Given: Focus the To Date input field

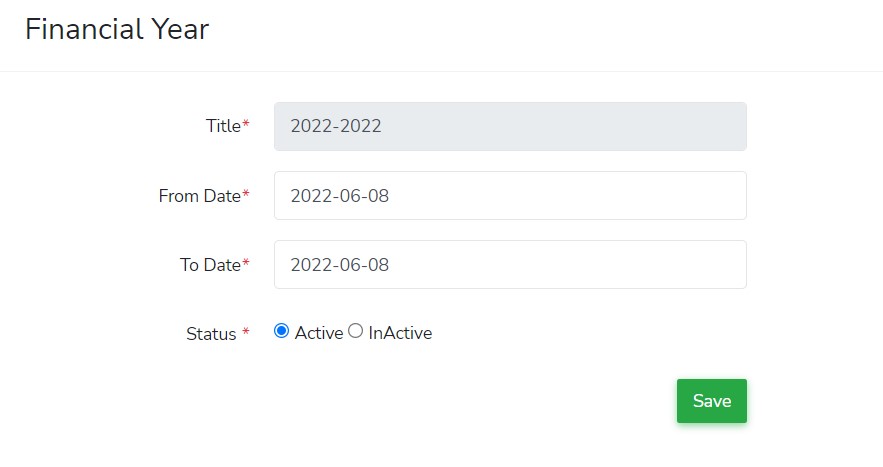Looking at the screenshot, I should coord(510,265).
